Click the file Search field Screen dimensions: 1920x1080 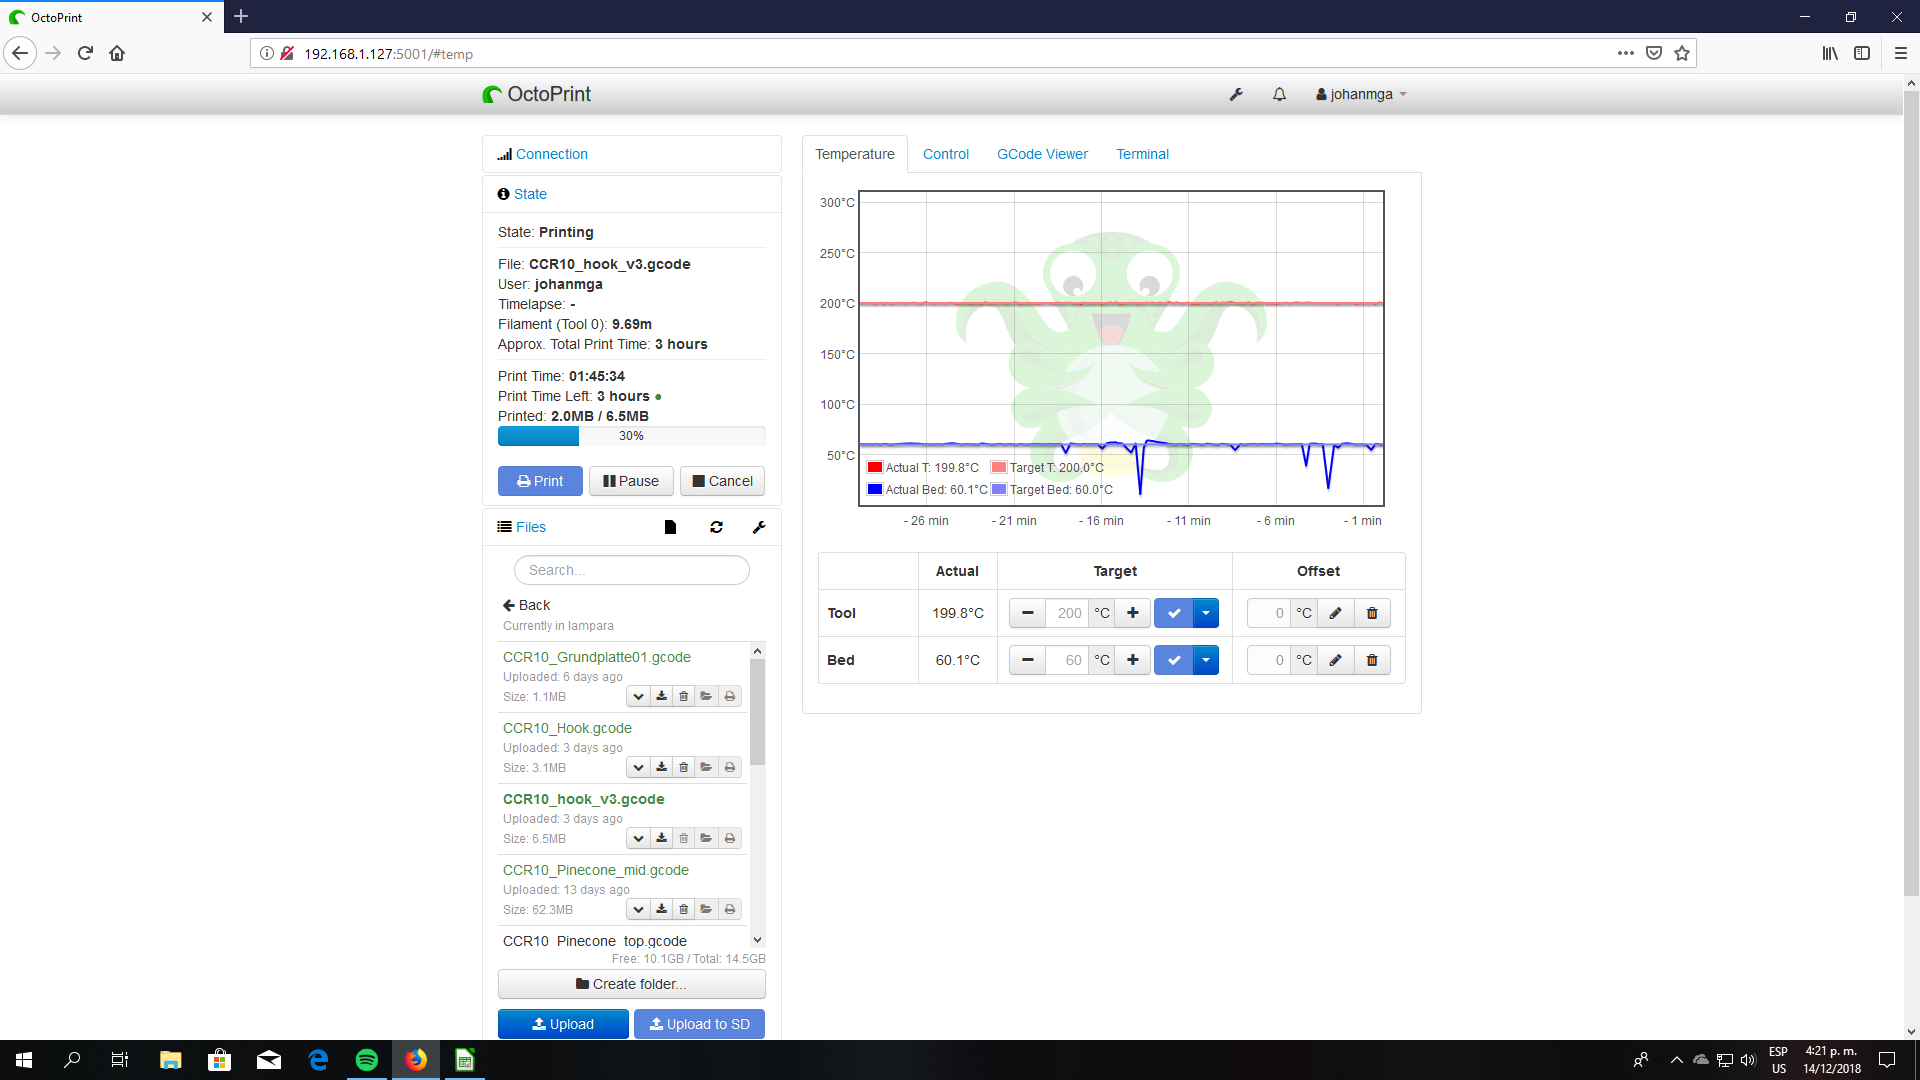click(x=632, y=570)
